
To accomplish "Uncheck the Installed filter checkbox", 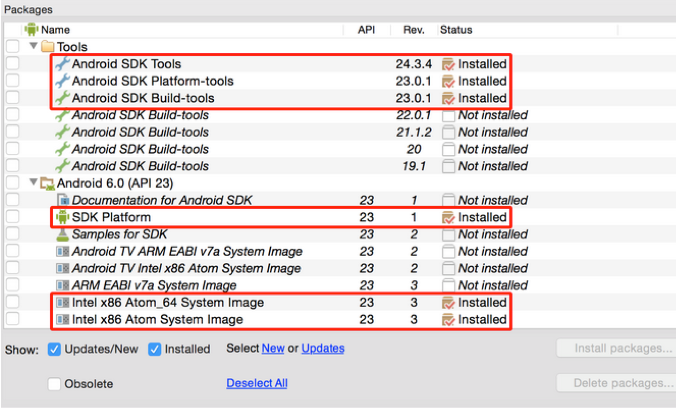I will [x=155, y=349].
